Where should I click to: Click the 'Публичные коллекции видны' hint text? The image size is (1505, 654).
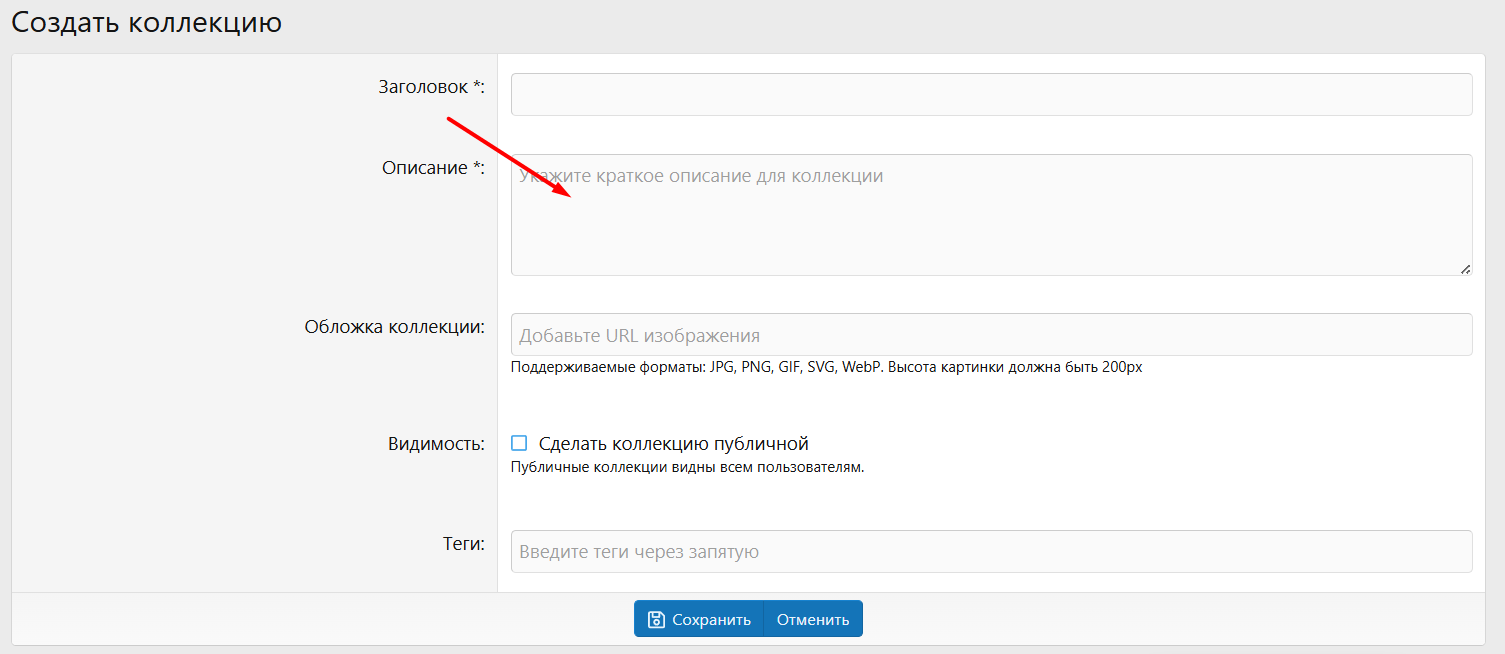click(687, 467)
